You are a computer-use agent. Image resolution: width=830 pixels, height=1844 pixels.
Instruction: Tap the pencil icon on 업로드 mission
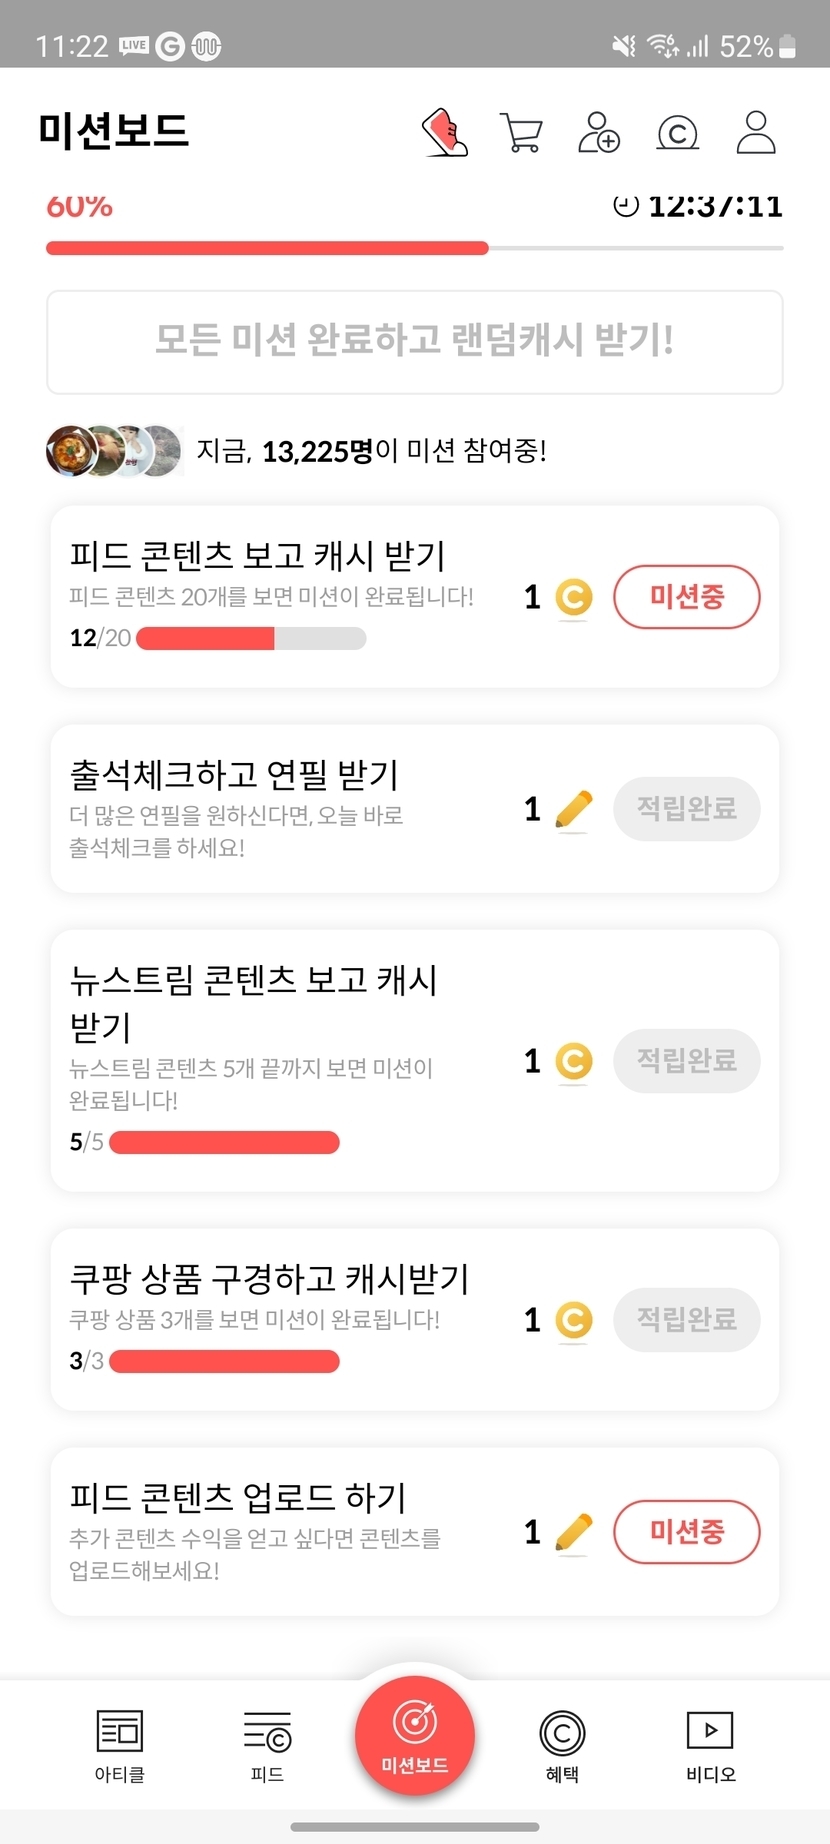[573, 1532]
